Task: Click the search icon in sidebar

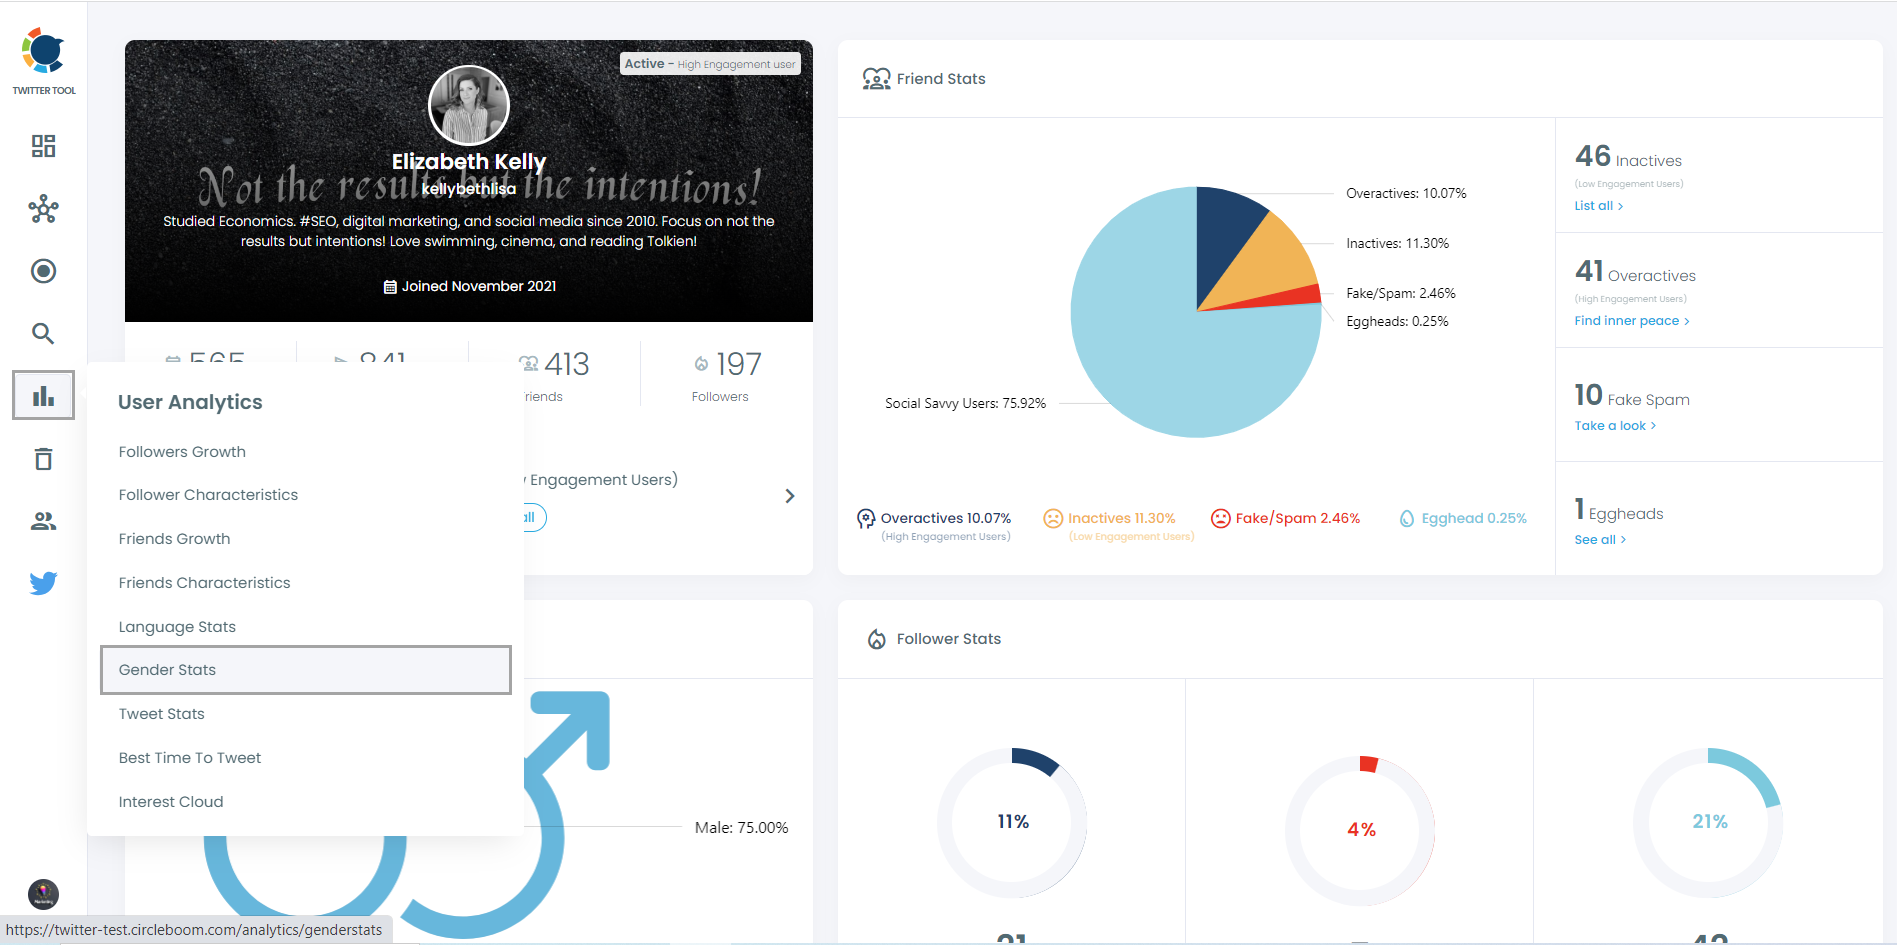Action: click(x=43, y=333)
